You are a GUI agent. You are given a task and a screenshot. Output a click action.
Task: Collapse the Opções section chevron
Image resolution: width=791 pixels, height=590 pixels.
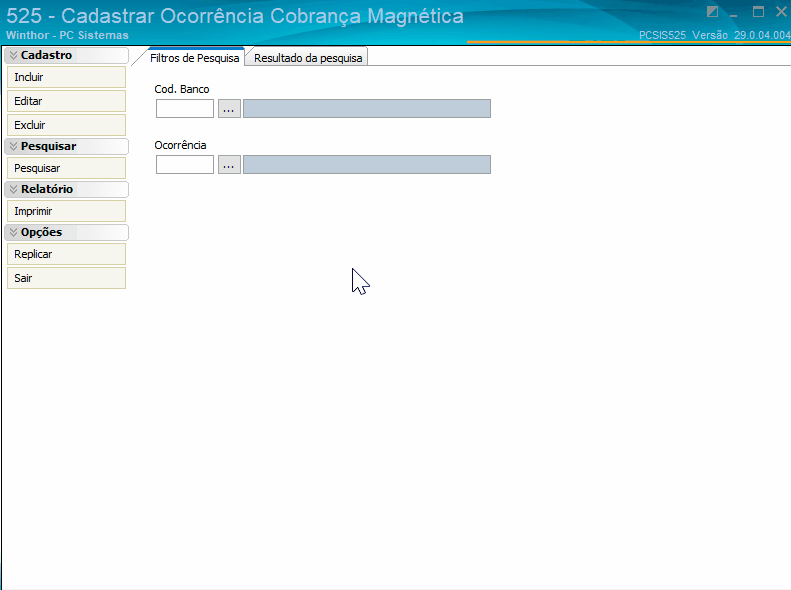(x=14, y=232)
